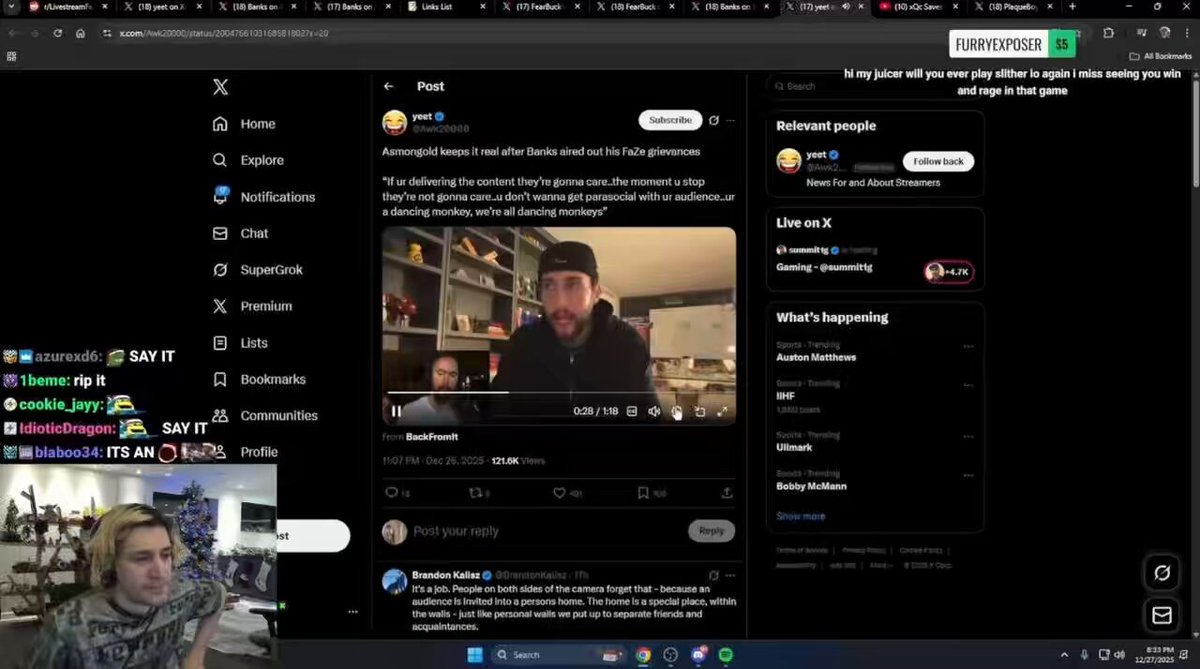
Task: Expand the video to fullscreen
Action: click(x=722, y=411)
